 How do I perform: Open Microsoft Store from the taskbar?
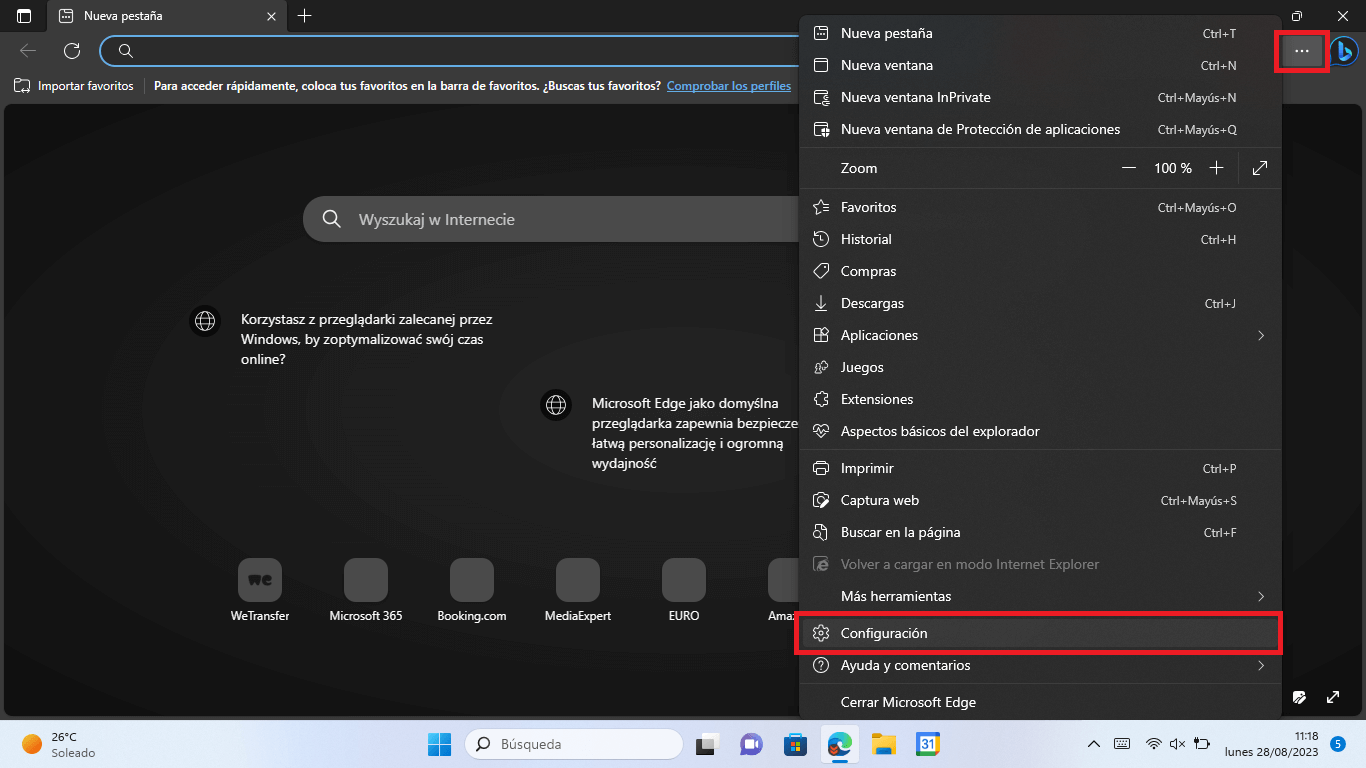[795, 744]
